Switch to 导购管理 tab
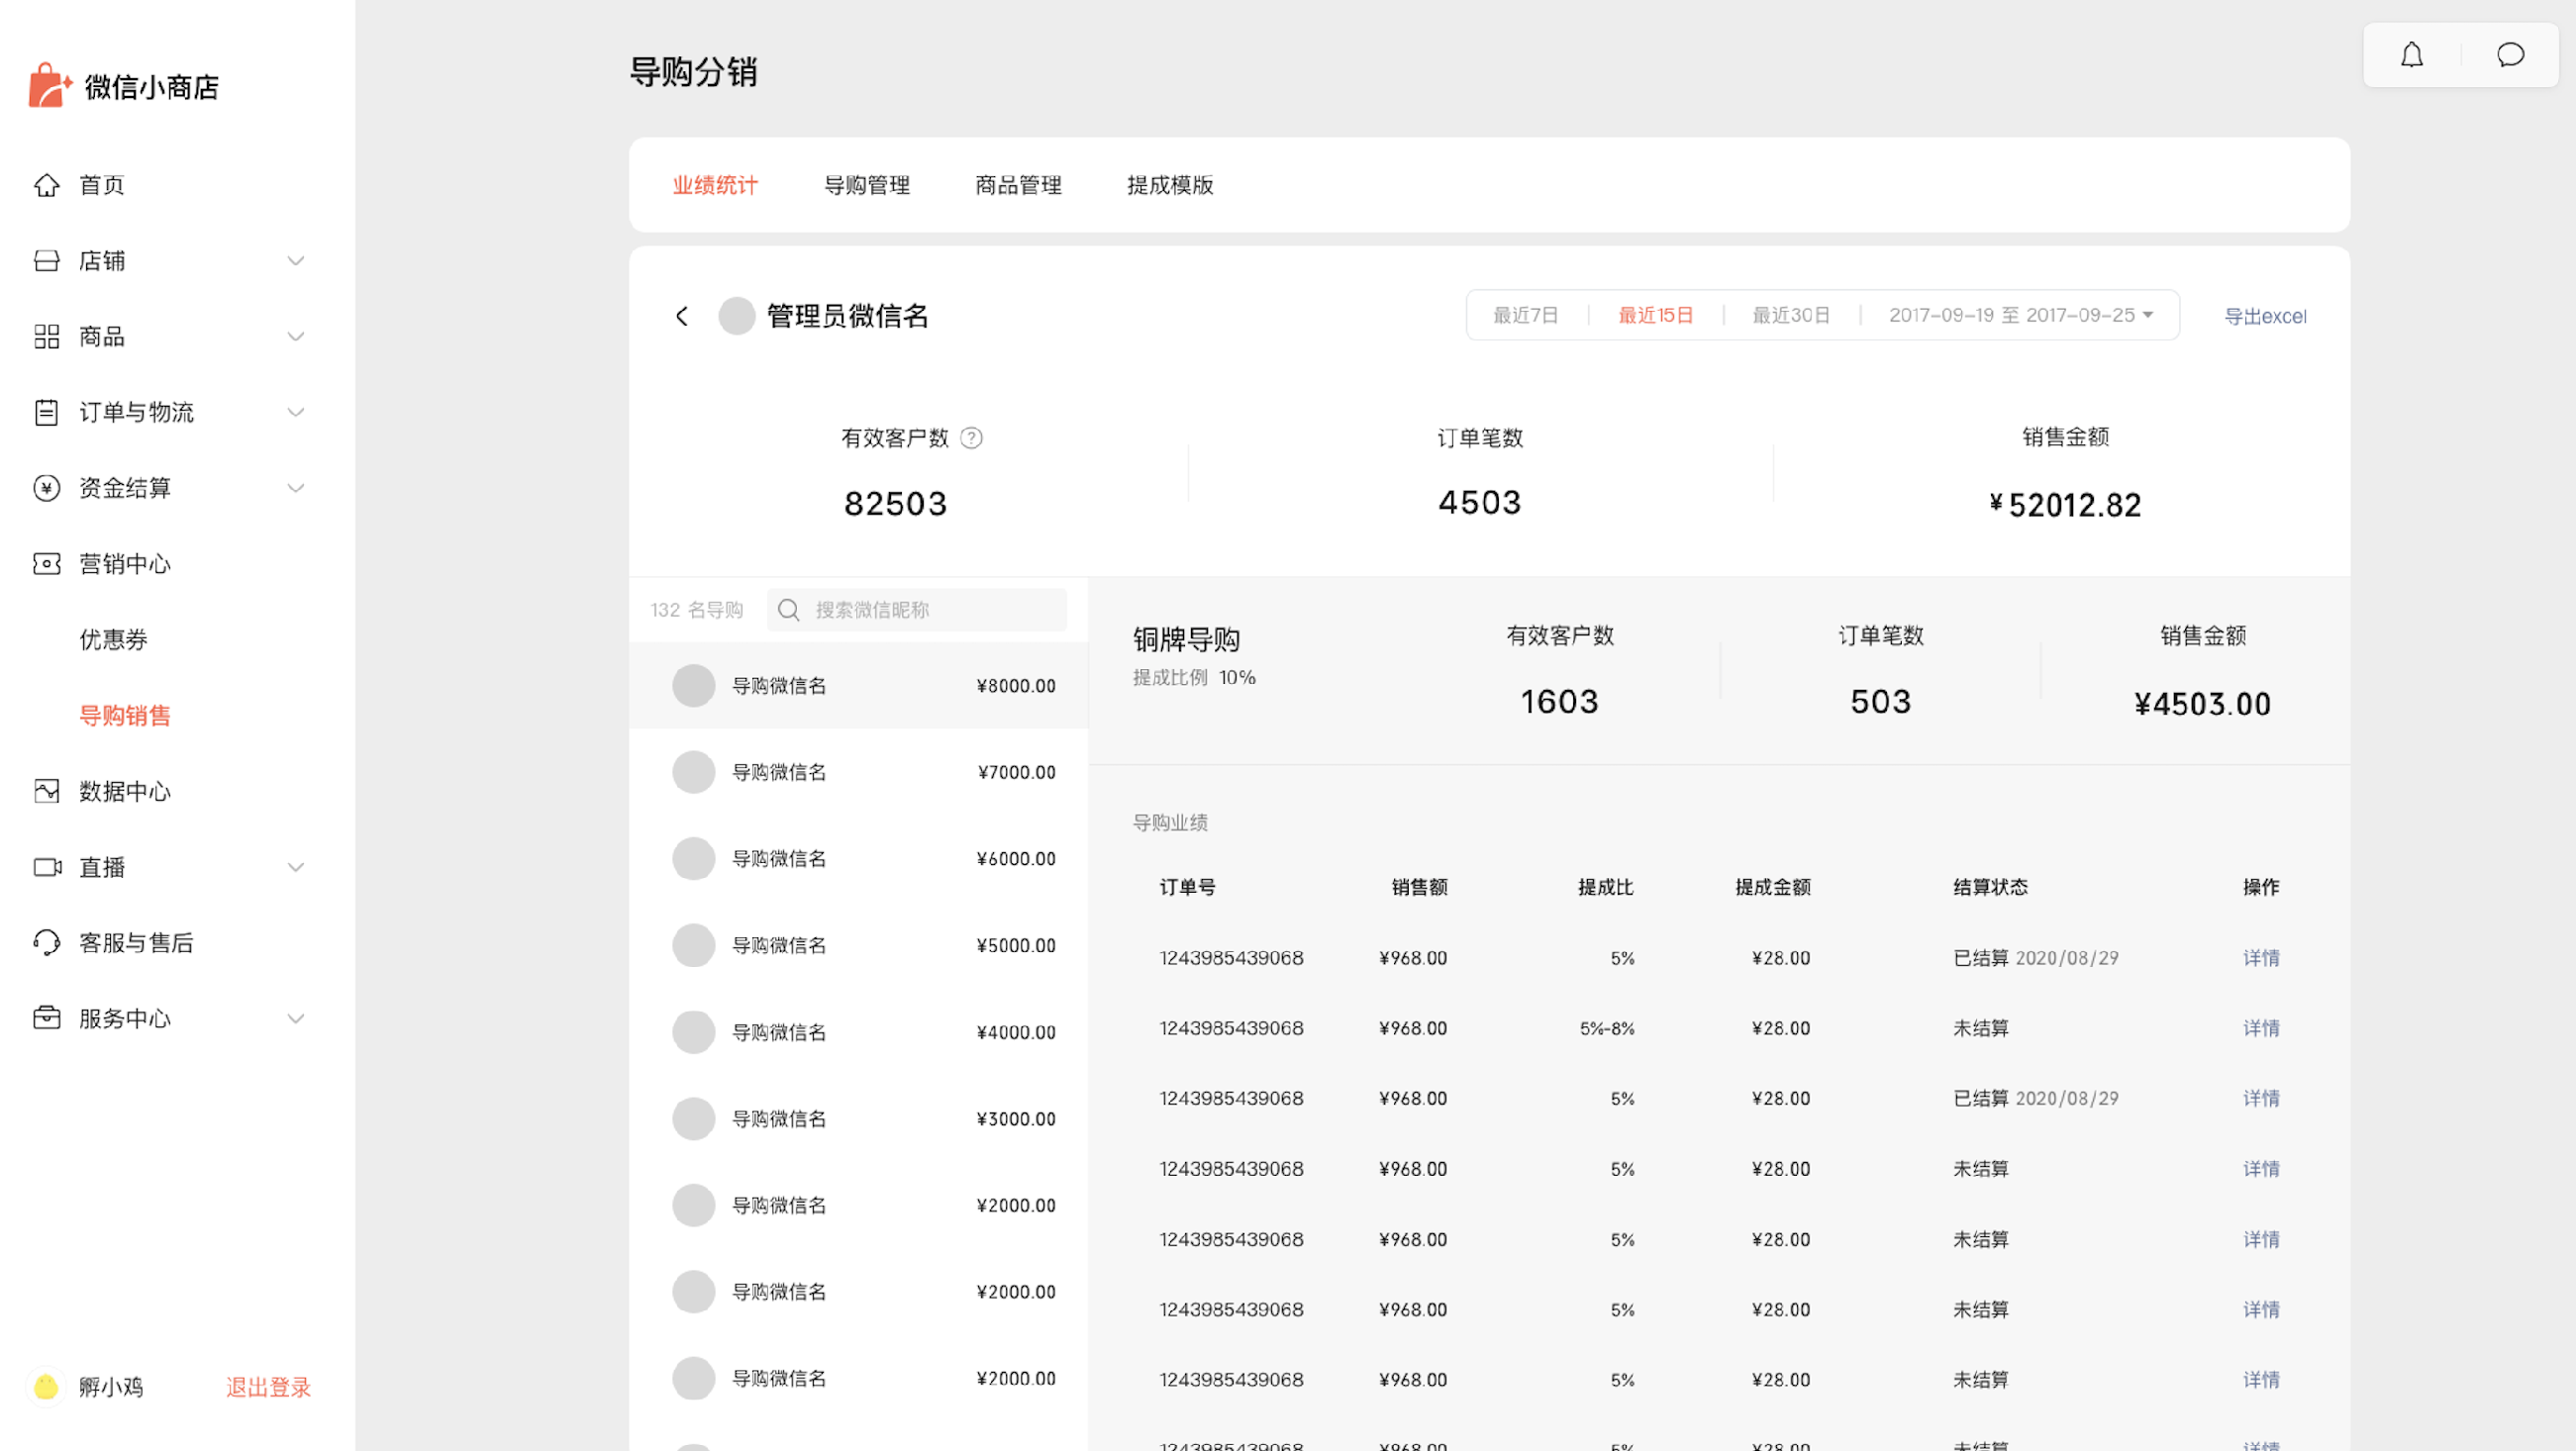Image resolution: width=2576 pixels, height=1451 pixels. pyautogui.click(x=867, y=185)
